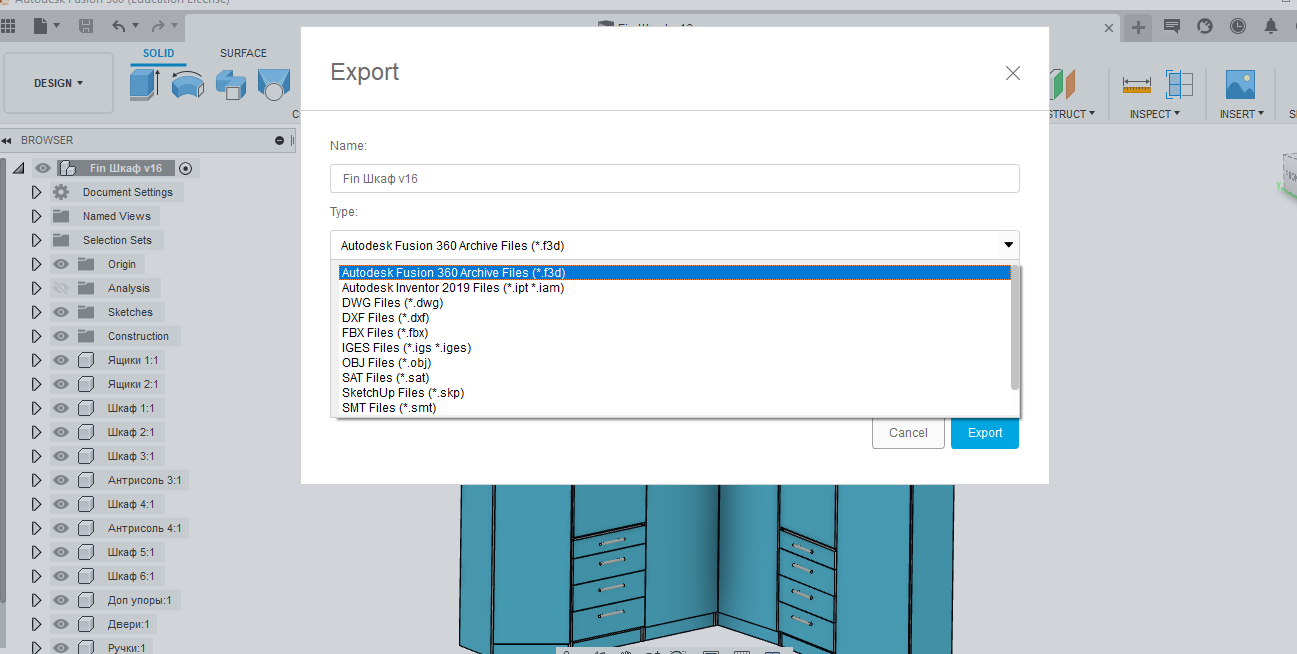This screenshot has height=654, width=1297.
Task: Click the Двери:1 component icon
Action: (x=86, y=624)
